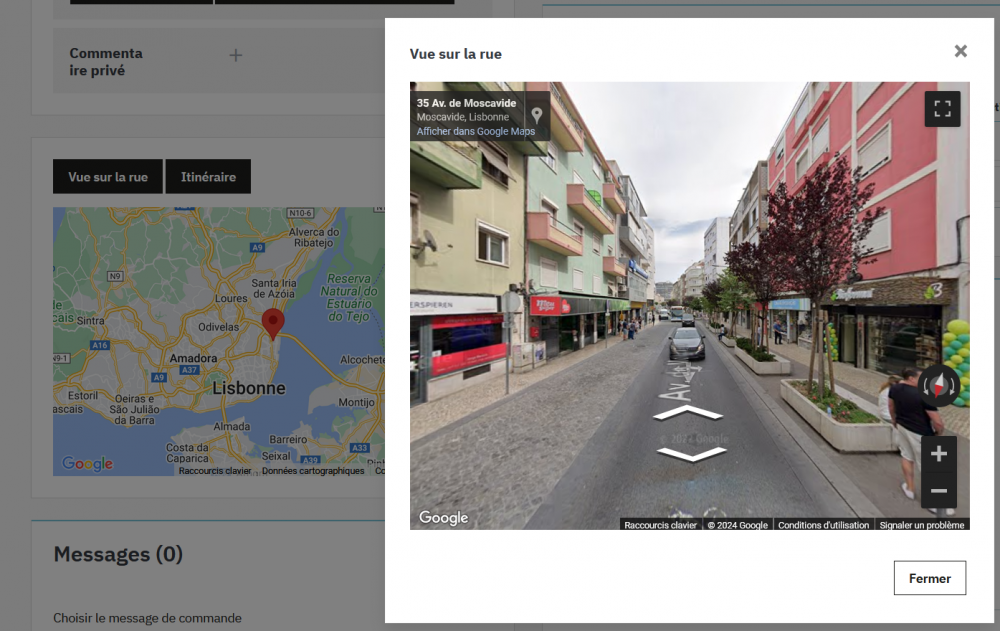Click the 35 Av. de Moscavide address text
This screenshot has width=1000, height=631.
tap(466, 103)
